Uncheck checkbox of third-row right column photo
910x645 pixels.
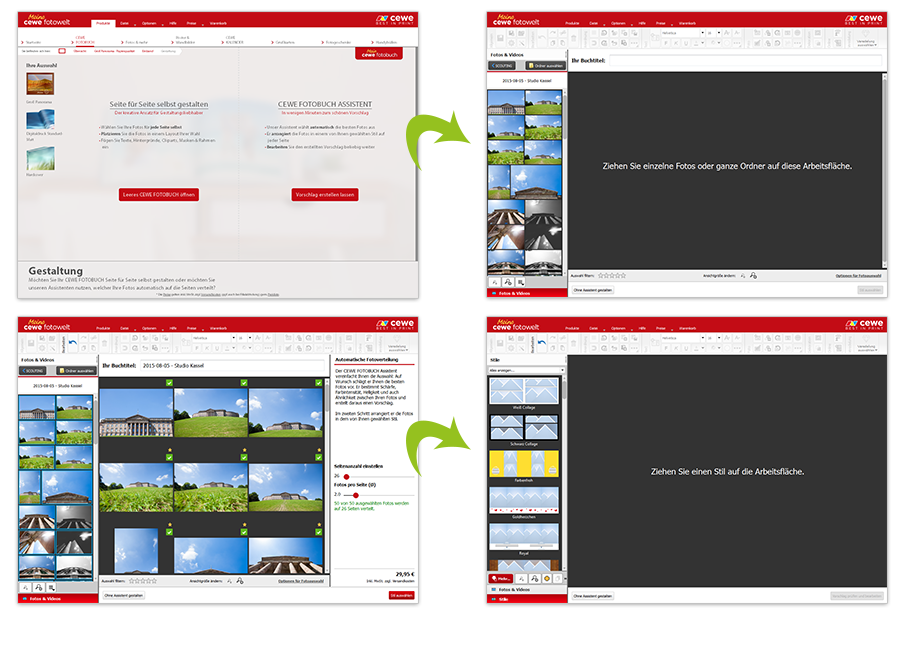(319, 532)
